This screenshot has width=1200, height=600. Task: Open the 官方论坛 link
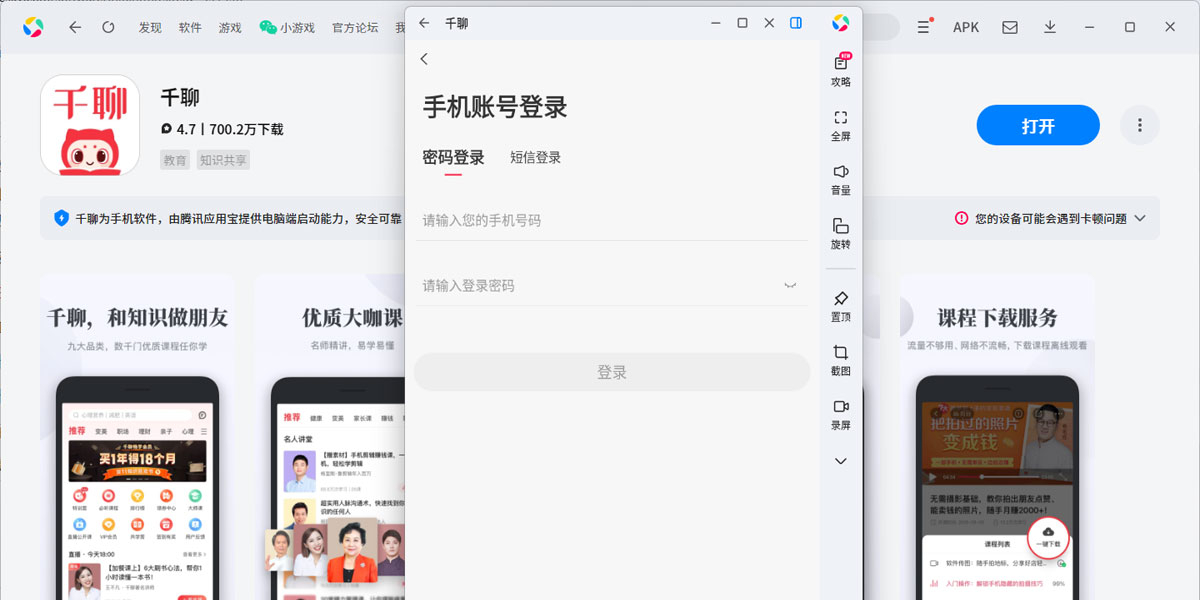tap(355, 27)
